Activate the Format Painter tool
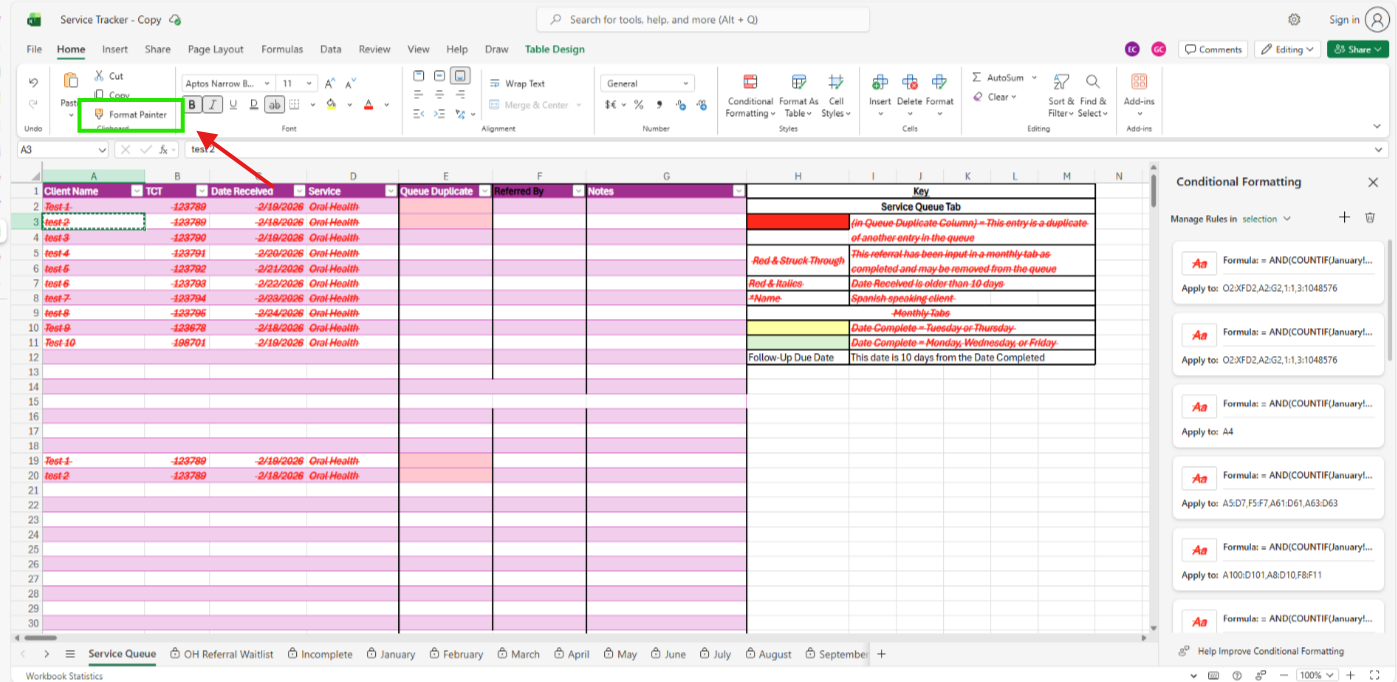 tap(130, 114)
